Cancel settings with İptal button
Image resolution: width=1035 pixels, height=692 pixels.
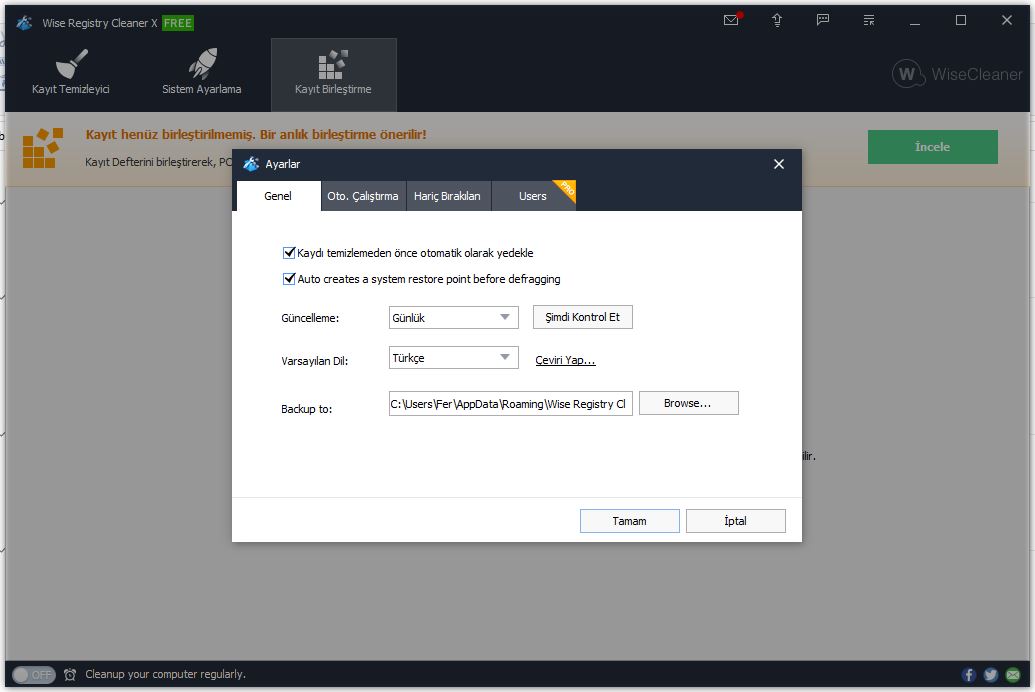736,521
